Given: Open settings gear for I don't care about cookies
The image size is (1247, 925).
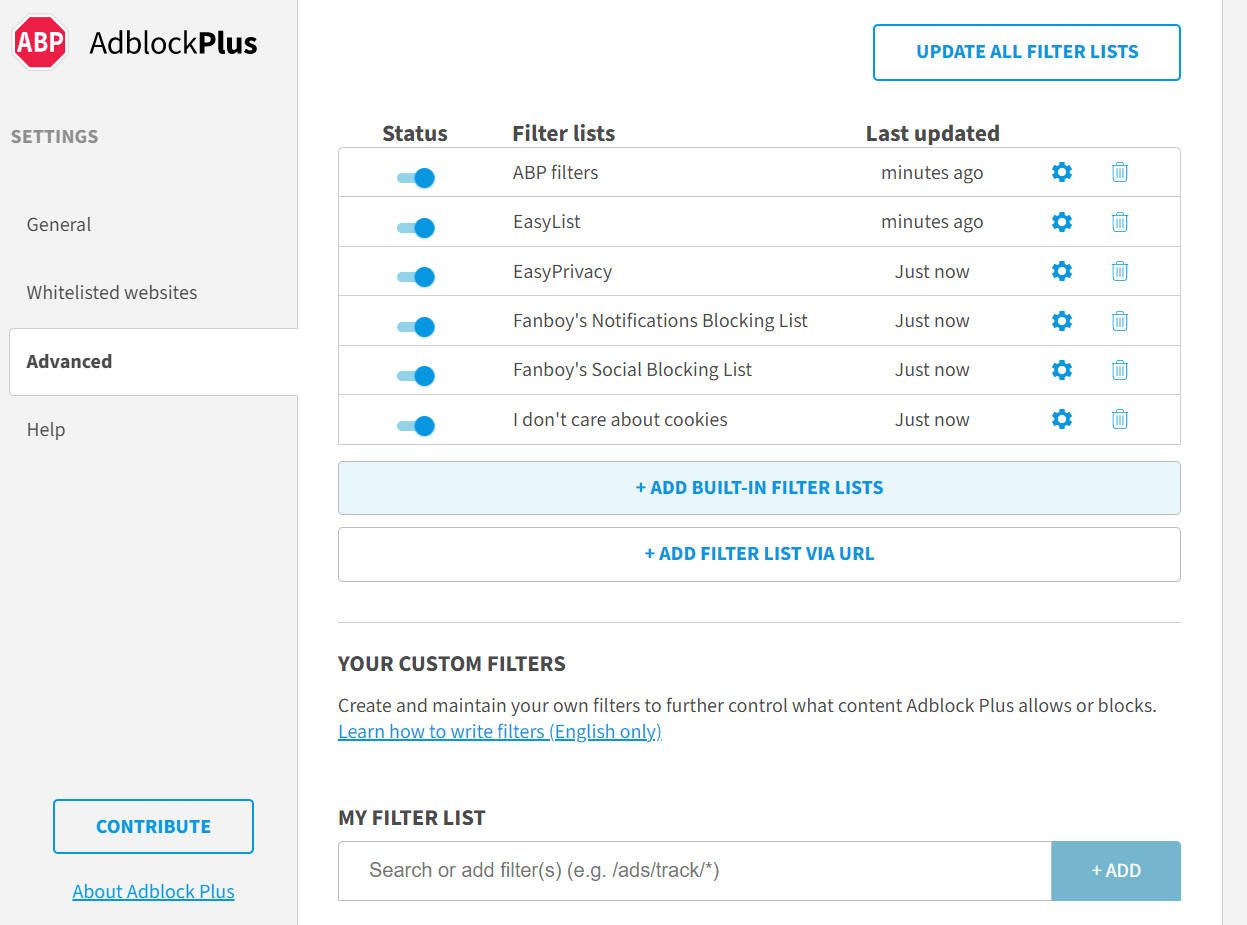Looking at the screenshot, I should coord(1061,419).
